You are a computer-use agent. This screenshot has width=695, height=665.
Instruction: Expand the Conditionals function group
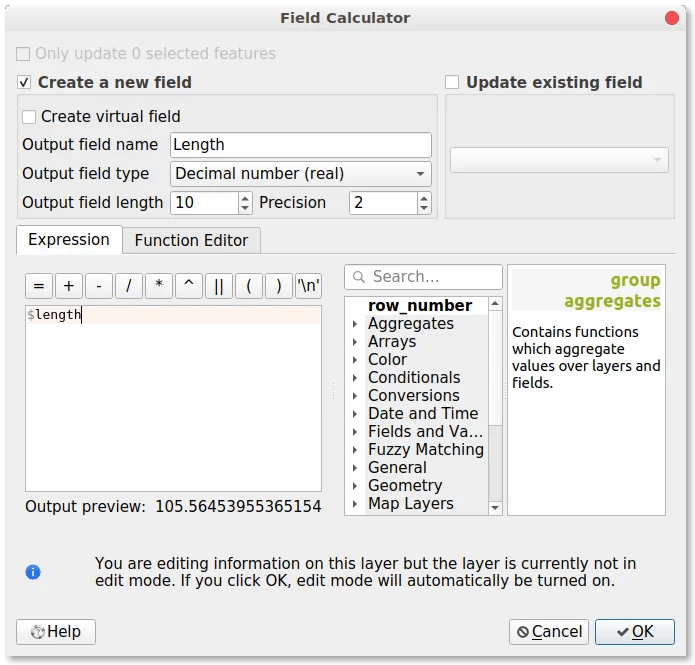point(355,378)
